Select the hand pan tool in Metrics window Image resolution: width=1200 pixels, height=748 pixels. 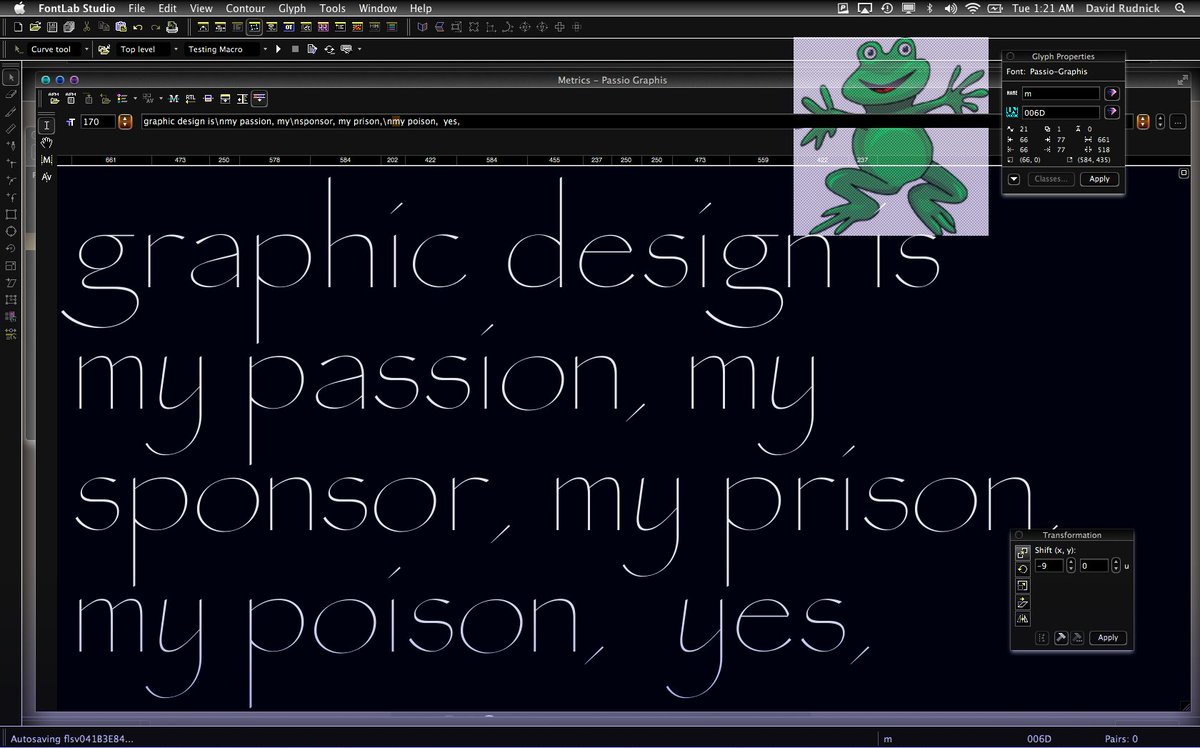point(47,142)
